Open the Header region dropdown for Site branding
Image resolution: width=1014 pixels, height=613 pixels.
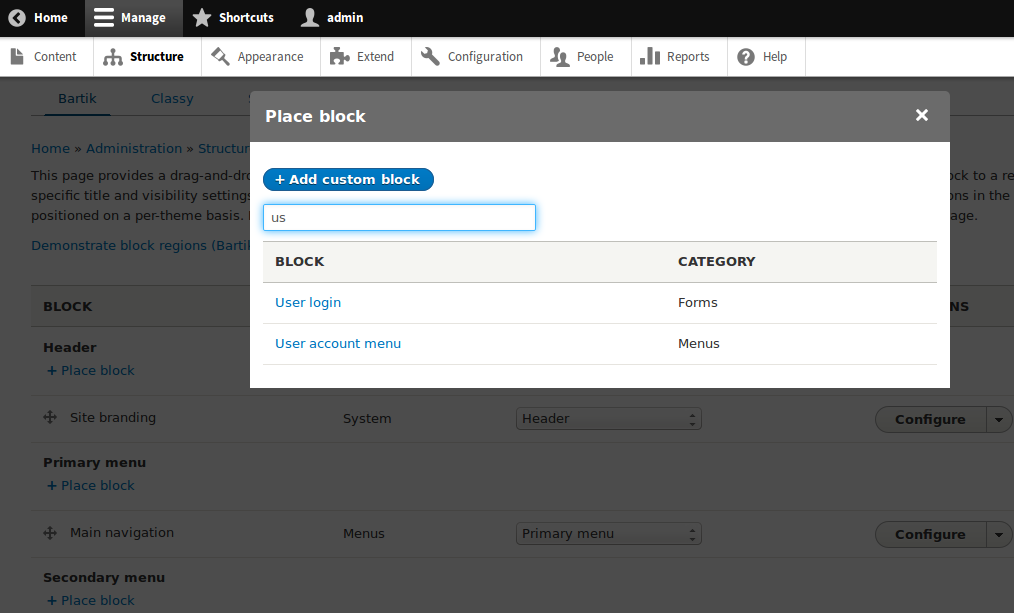point(608,418)
